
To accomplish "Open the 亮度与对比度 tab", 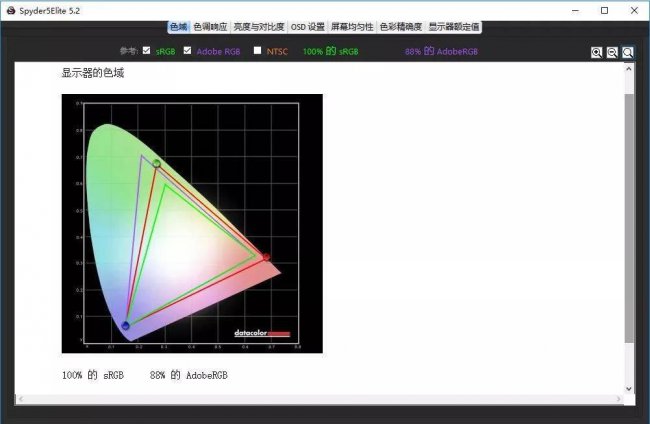I will (259, 27).
